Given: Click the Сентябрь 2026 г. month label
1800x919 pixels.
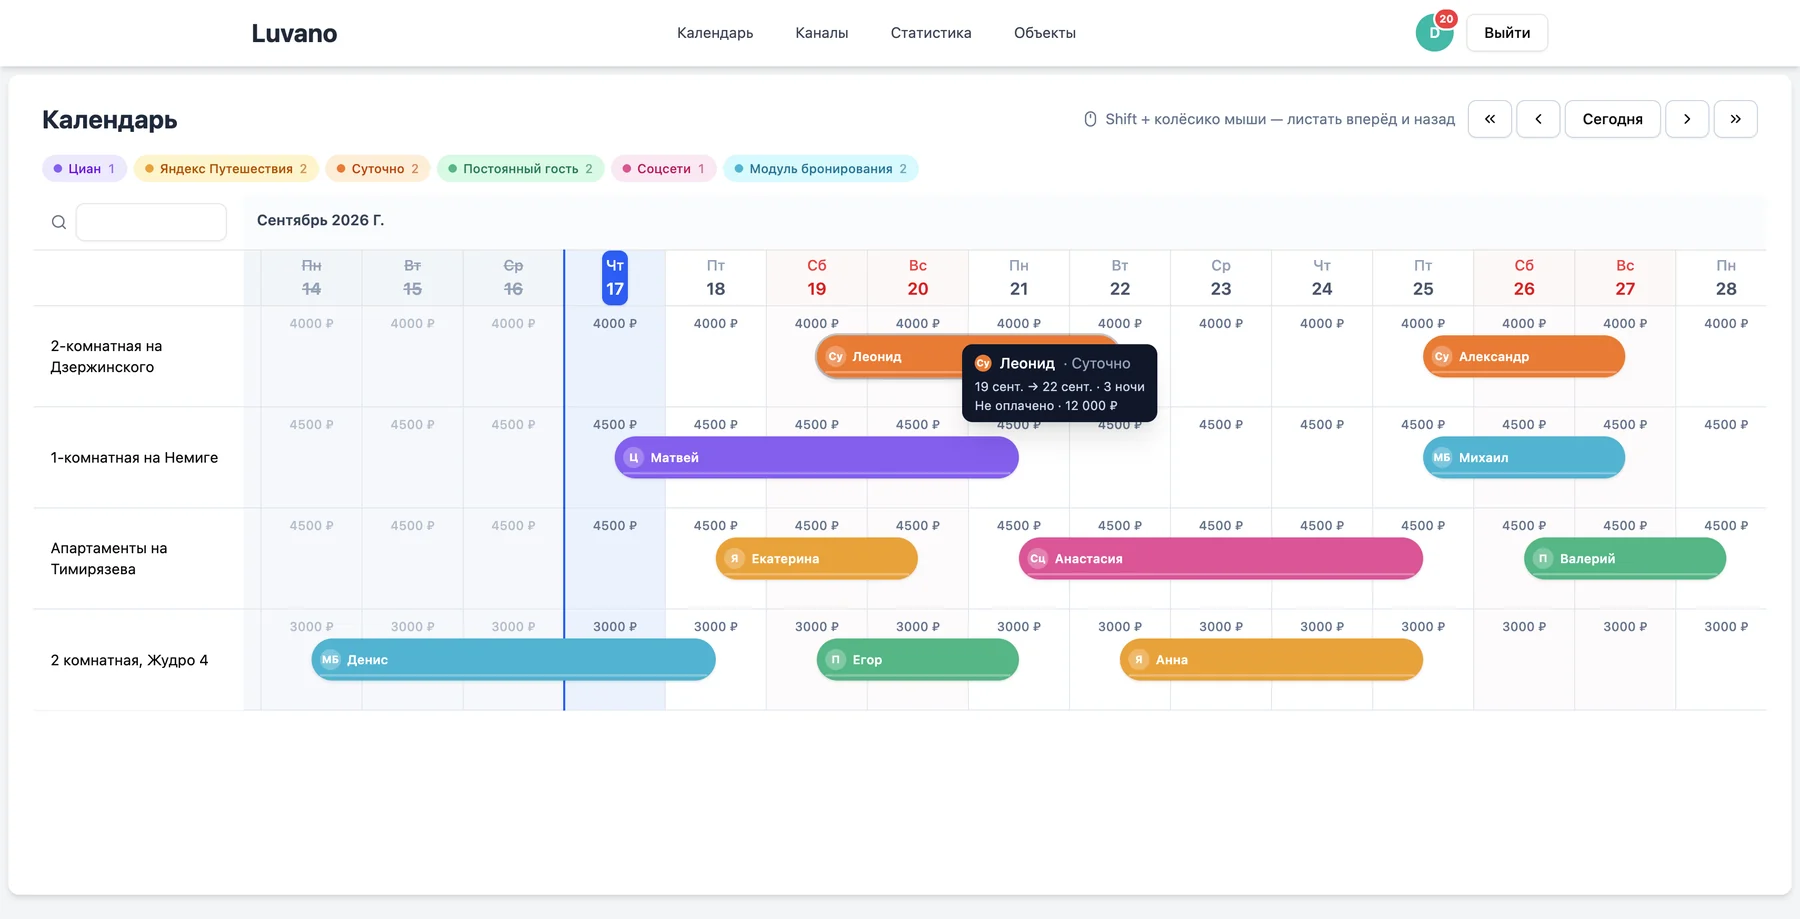Looking at the screenshot, I should click(x=320, y=220).
